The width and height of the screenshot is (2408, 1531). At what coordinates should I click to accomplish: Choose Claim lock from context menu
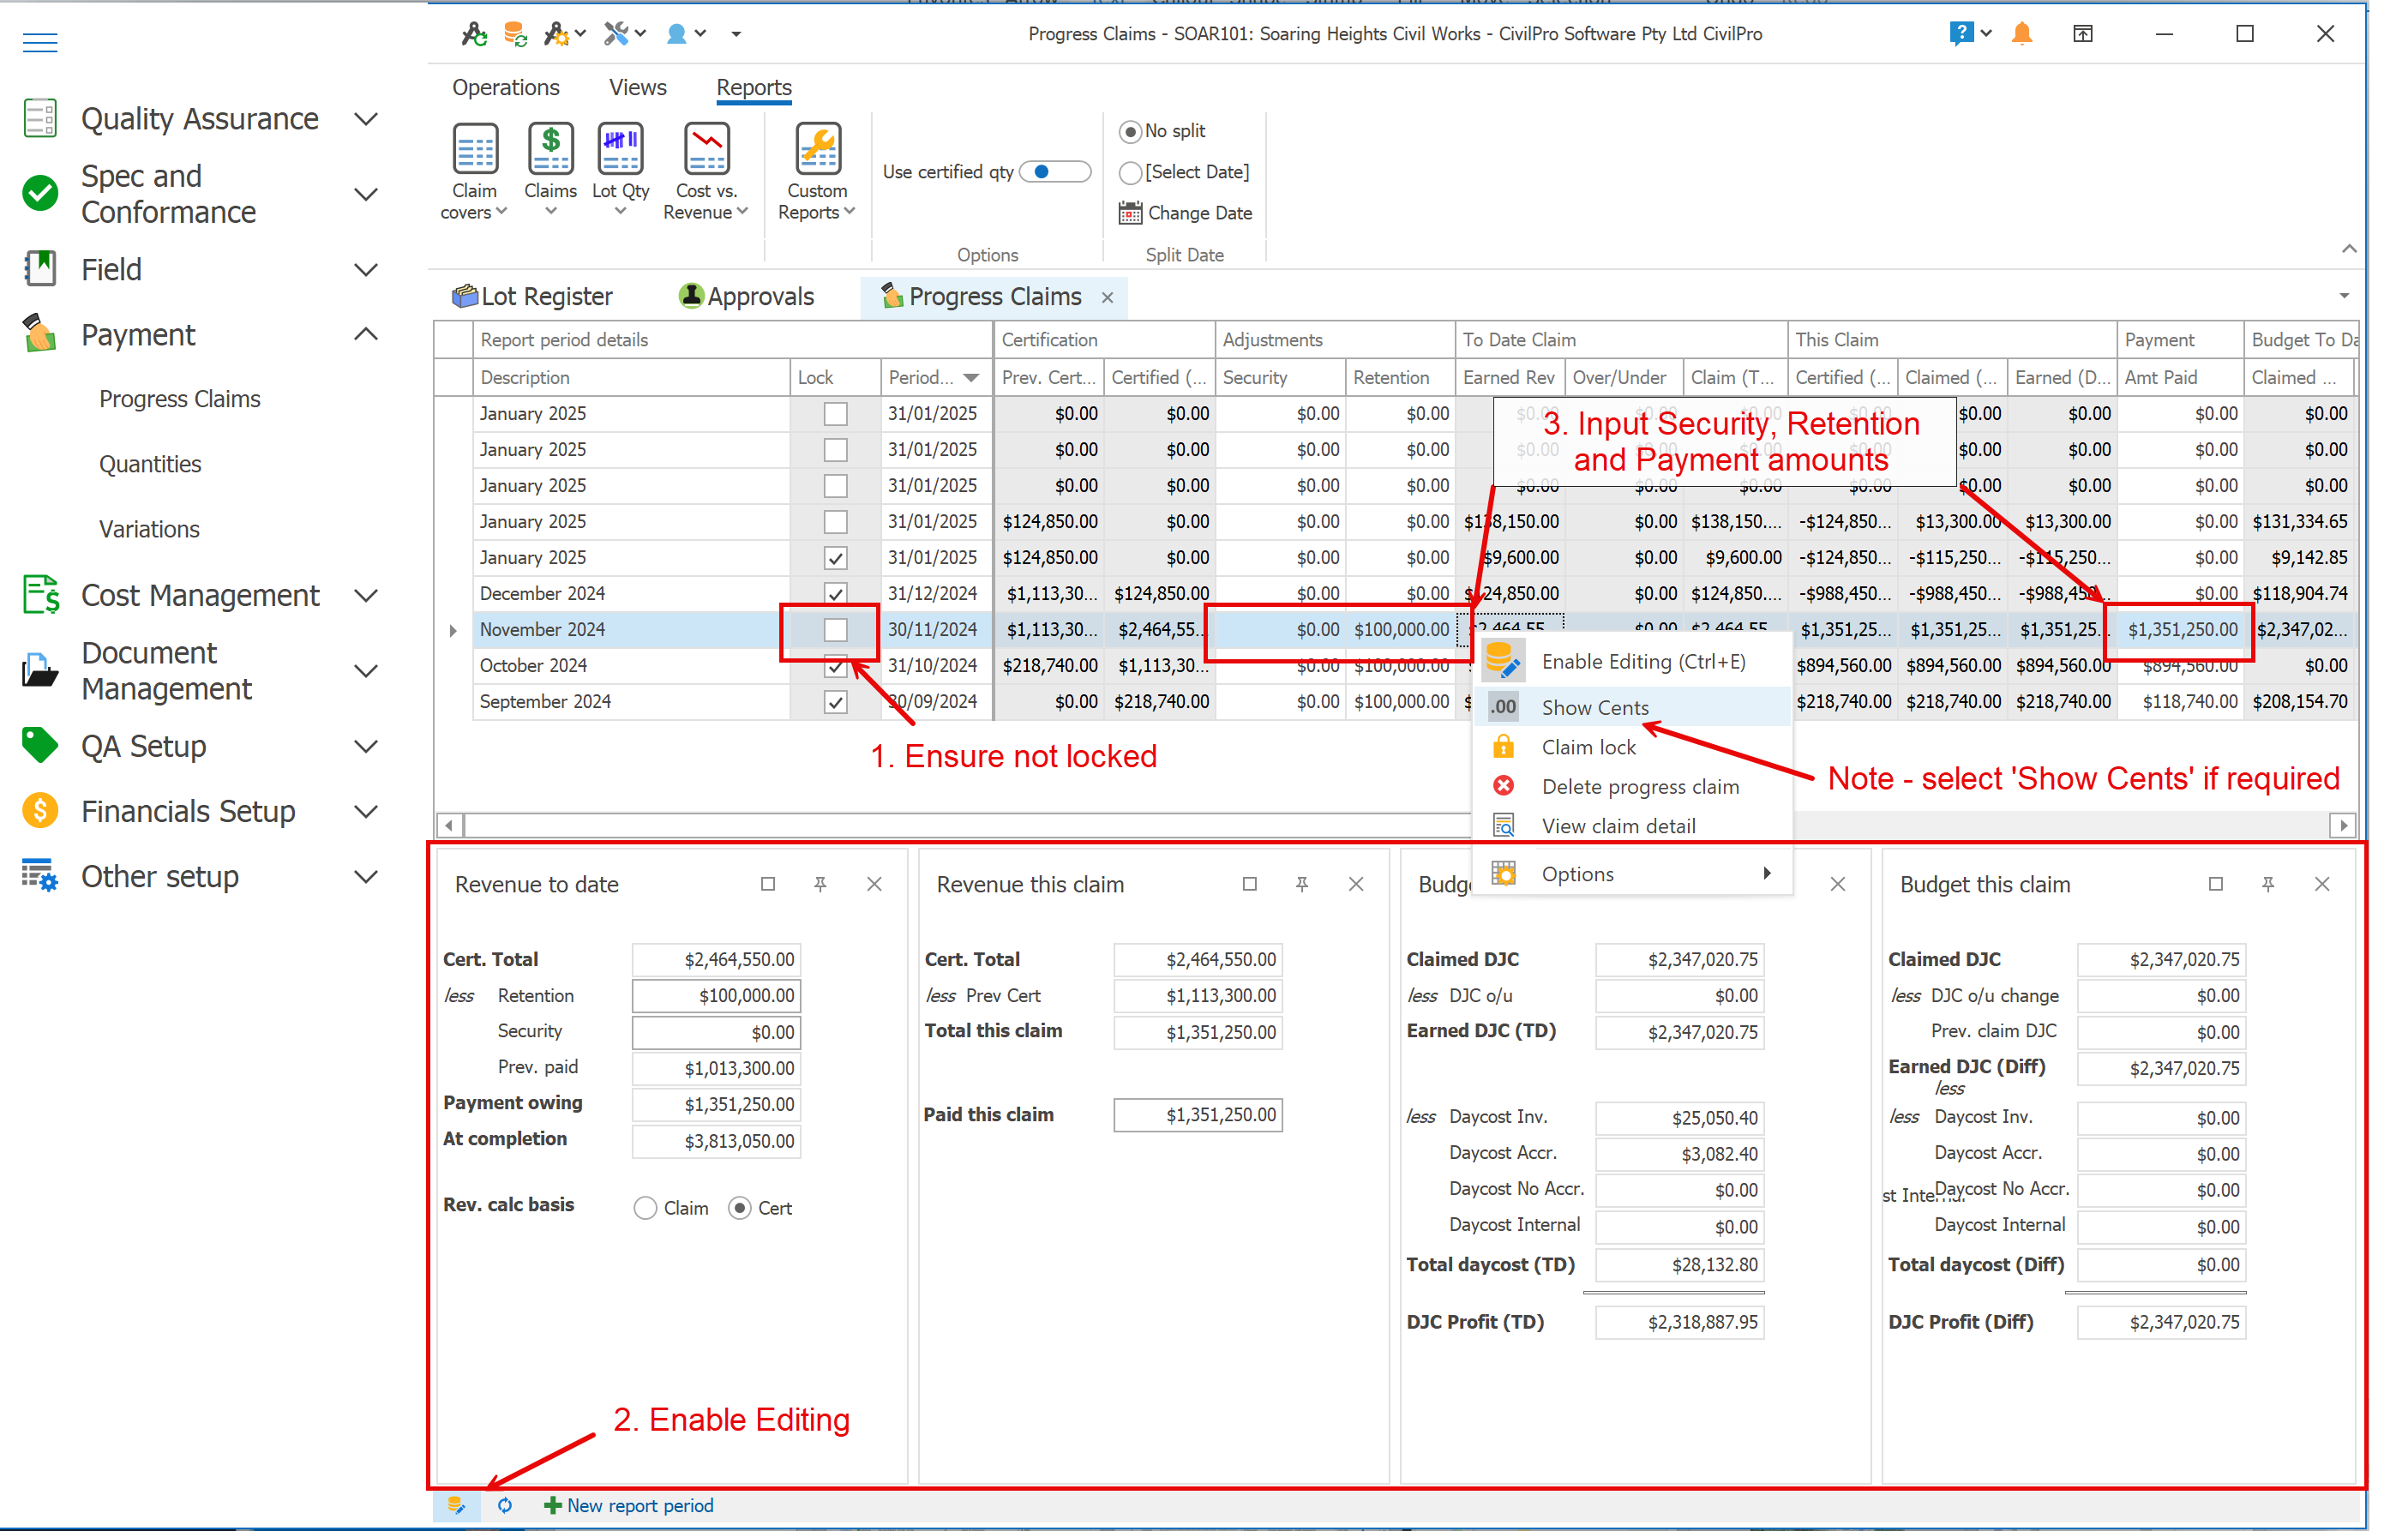click(1632, 747)
